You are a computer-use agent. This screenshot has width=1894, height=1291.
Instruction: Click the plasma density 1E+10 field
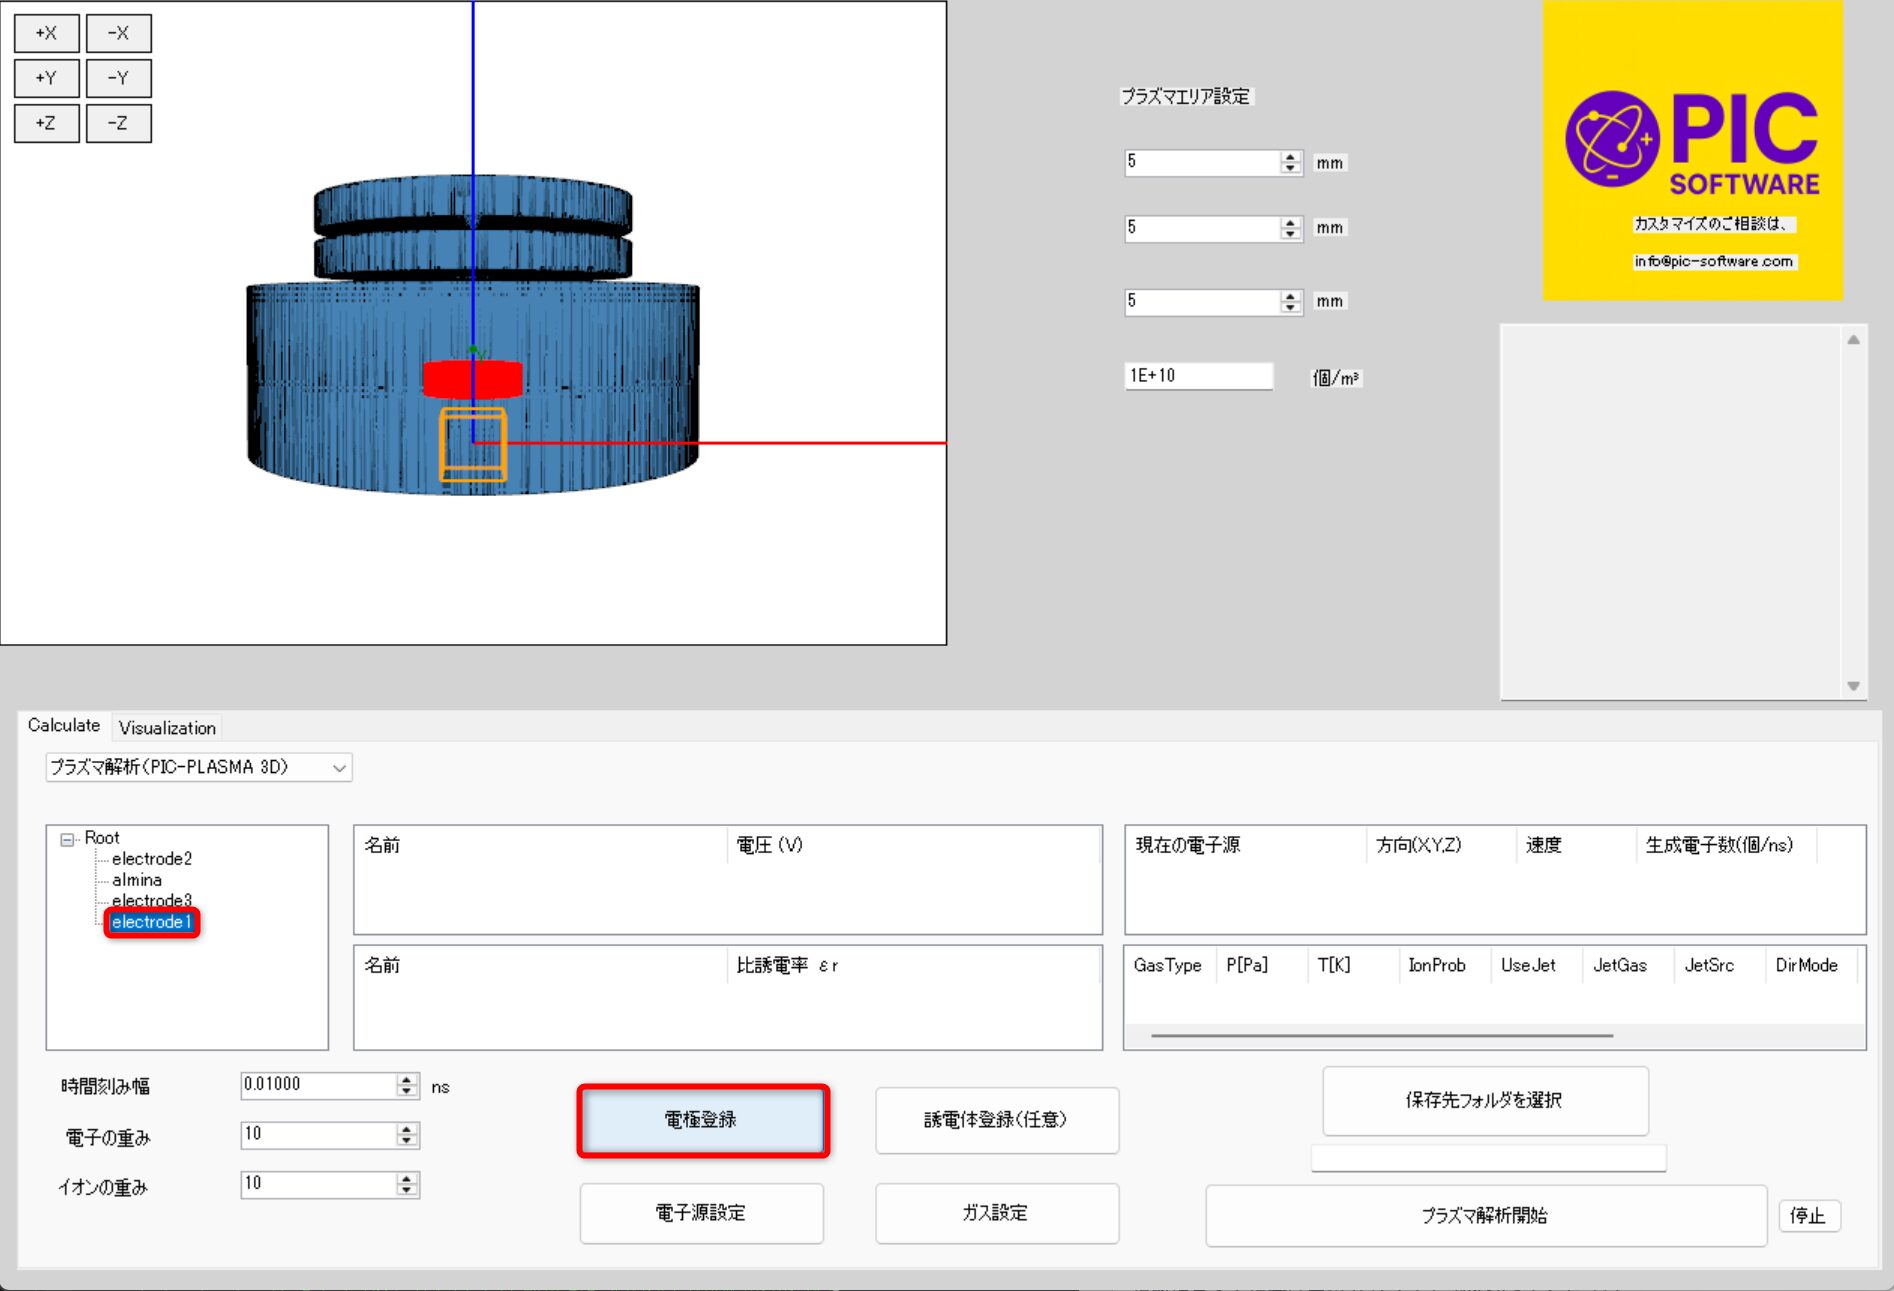(x=1197, y=376)
